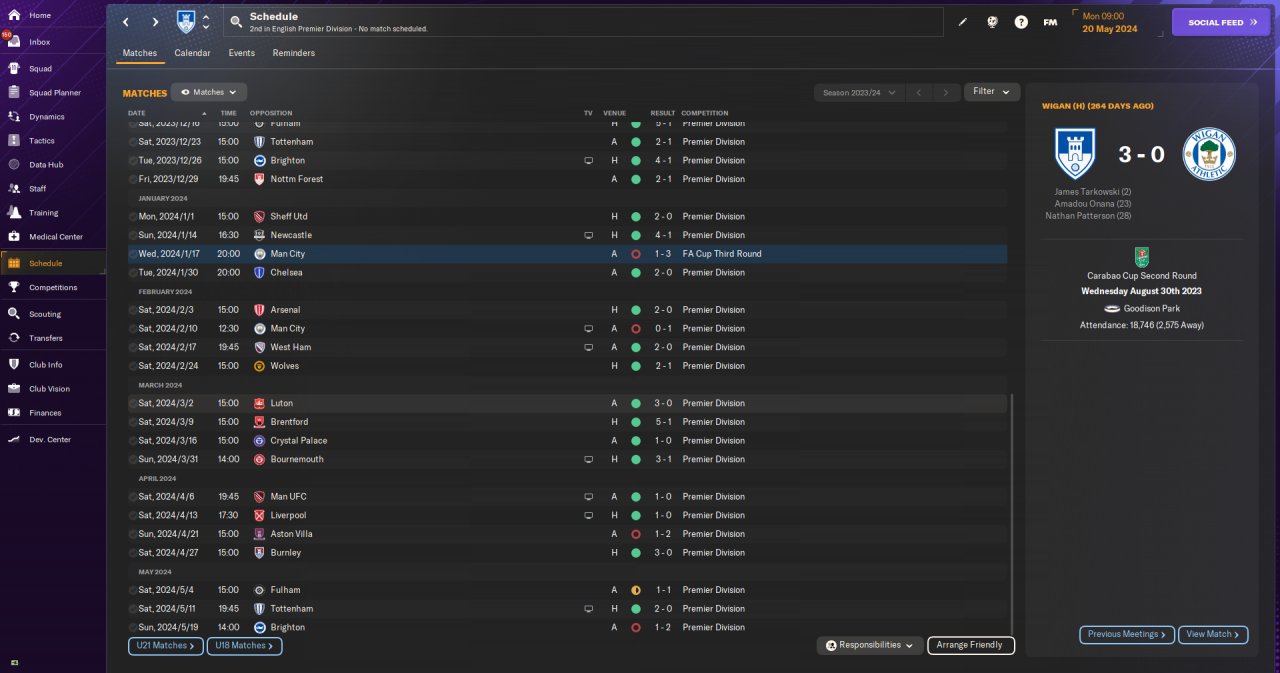Sort by the Opposition column header
Viewport: 1280px width, 673px height.
271,113
